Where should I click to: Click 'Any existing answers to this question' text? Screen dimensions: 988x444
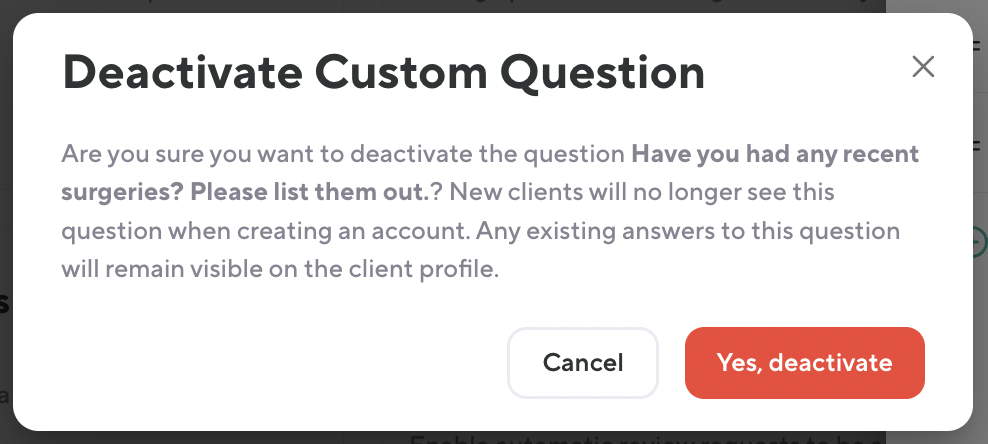coord(688,231)
